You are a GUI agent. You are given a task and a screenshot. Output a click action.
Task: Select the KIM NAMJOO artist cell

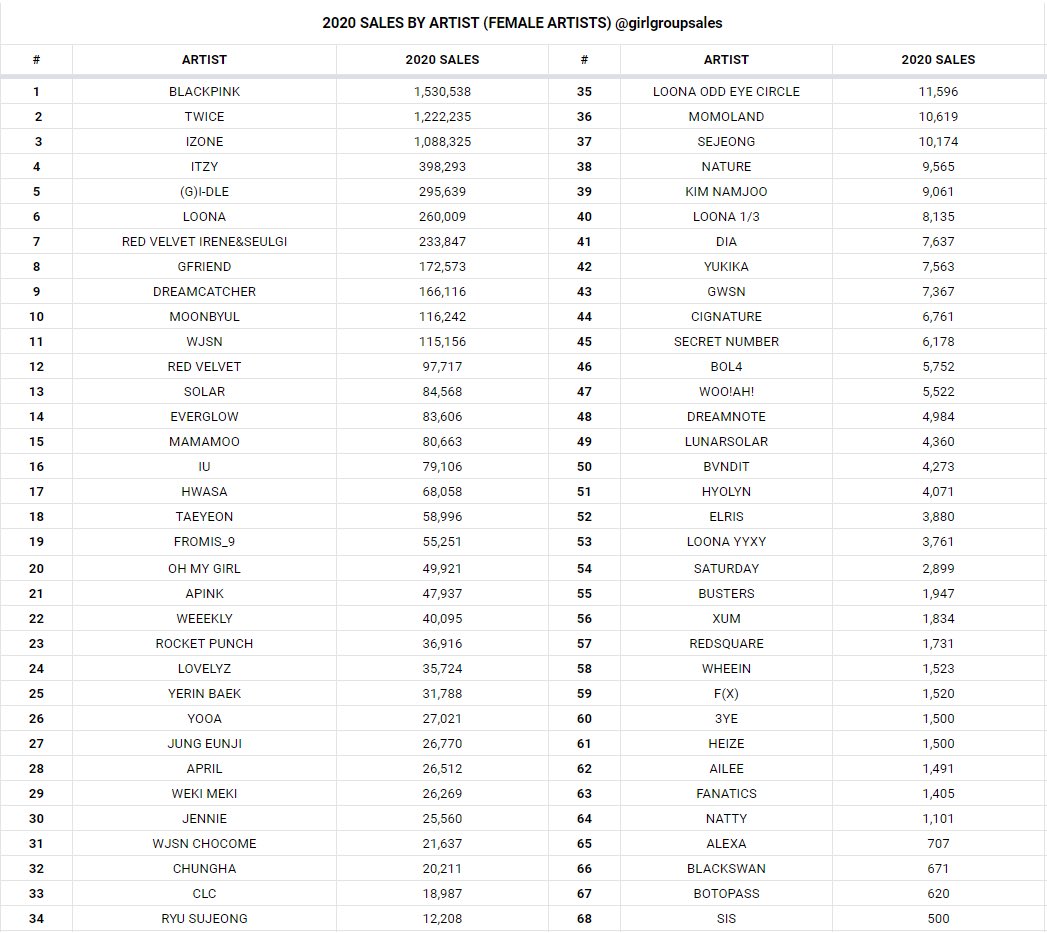(x=726, y=192)
